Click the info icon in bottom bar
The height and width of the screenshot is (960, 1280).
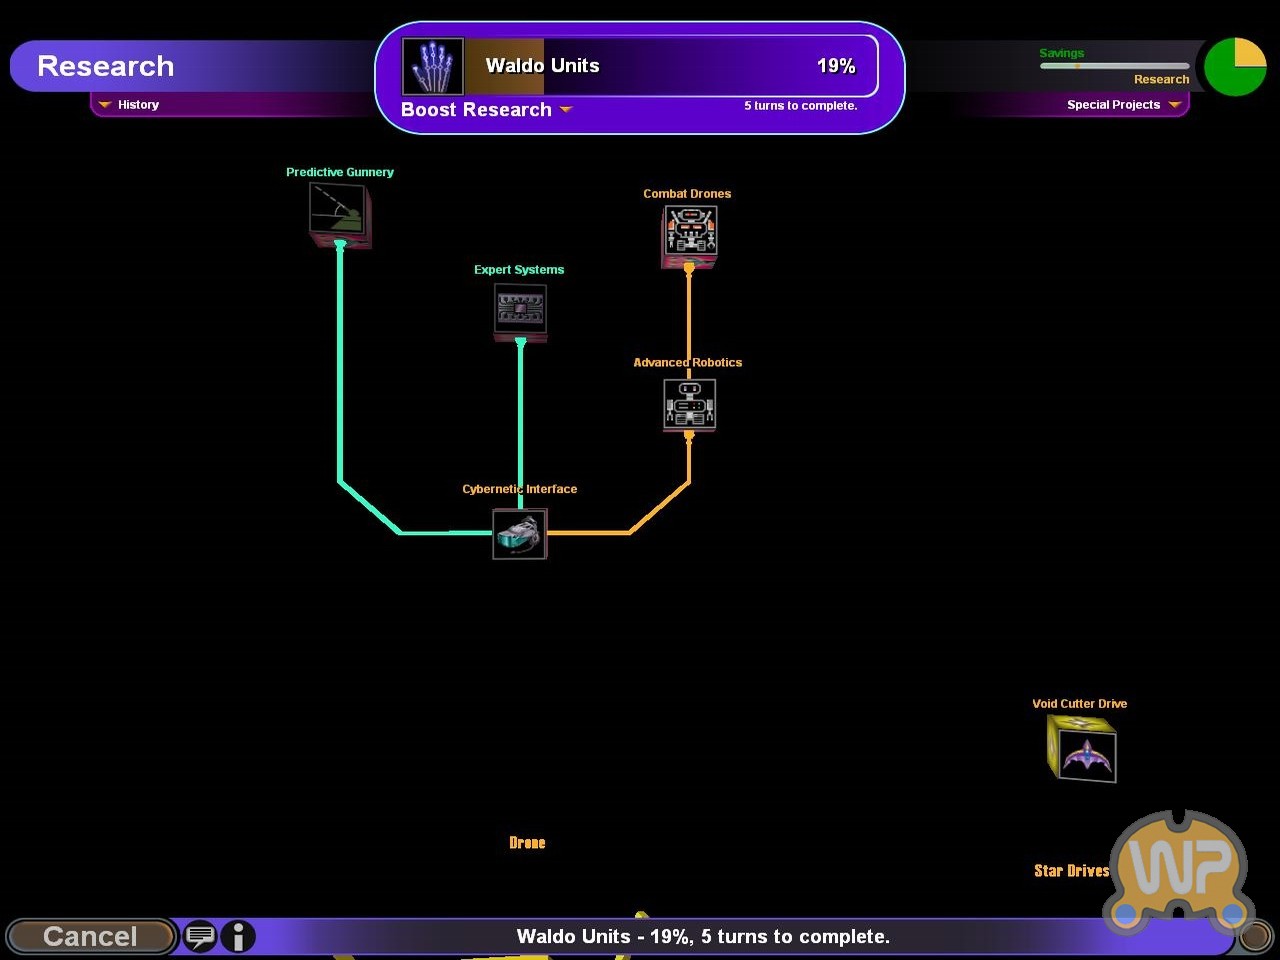(238, 937)
